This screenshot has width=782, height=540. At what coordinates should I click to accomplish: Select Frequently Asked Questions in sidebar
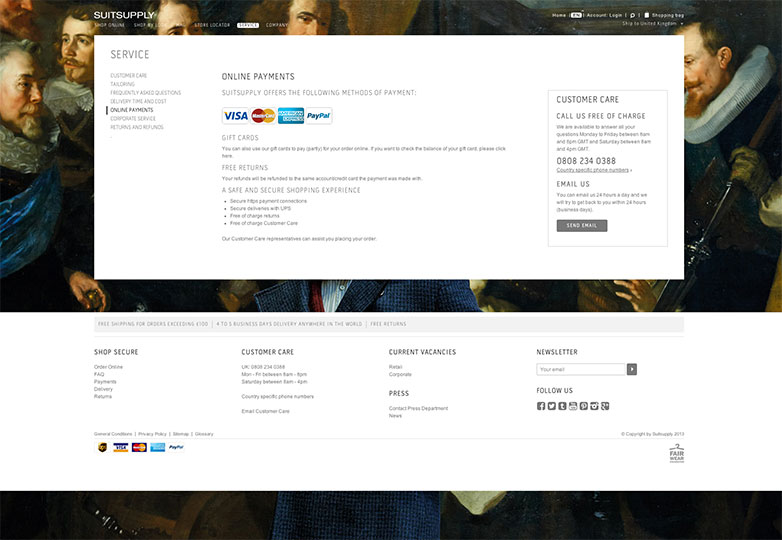tap(146, 93)
